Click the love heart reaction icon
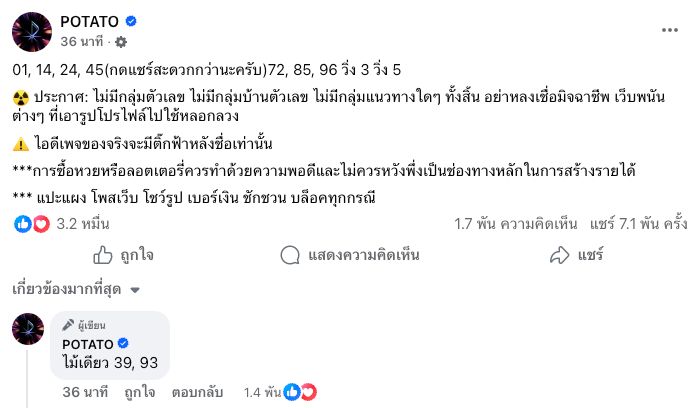 pyautogui.click(x=40, y=224)
